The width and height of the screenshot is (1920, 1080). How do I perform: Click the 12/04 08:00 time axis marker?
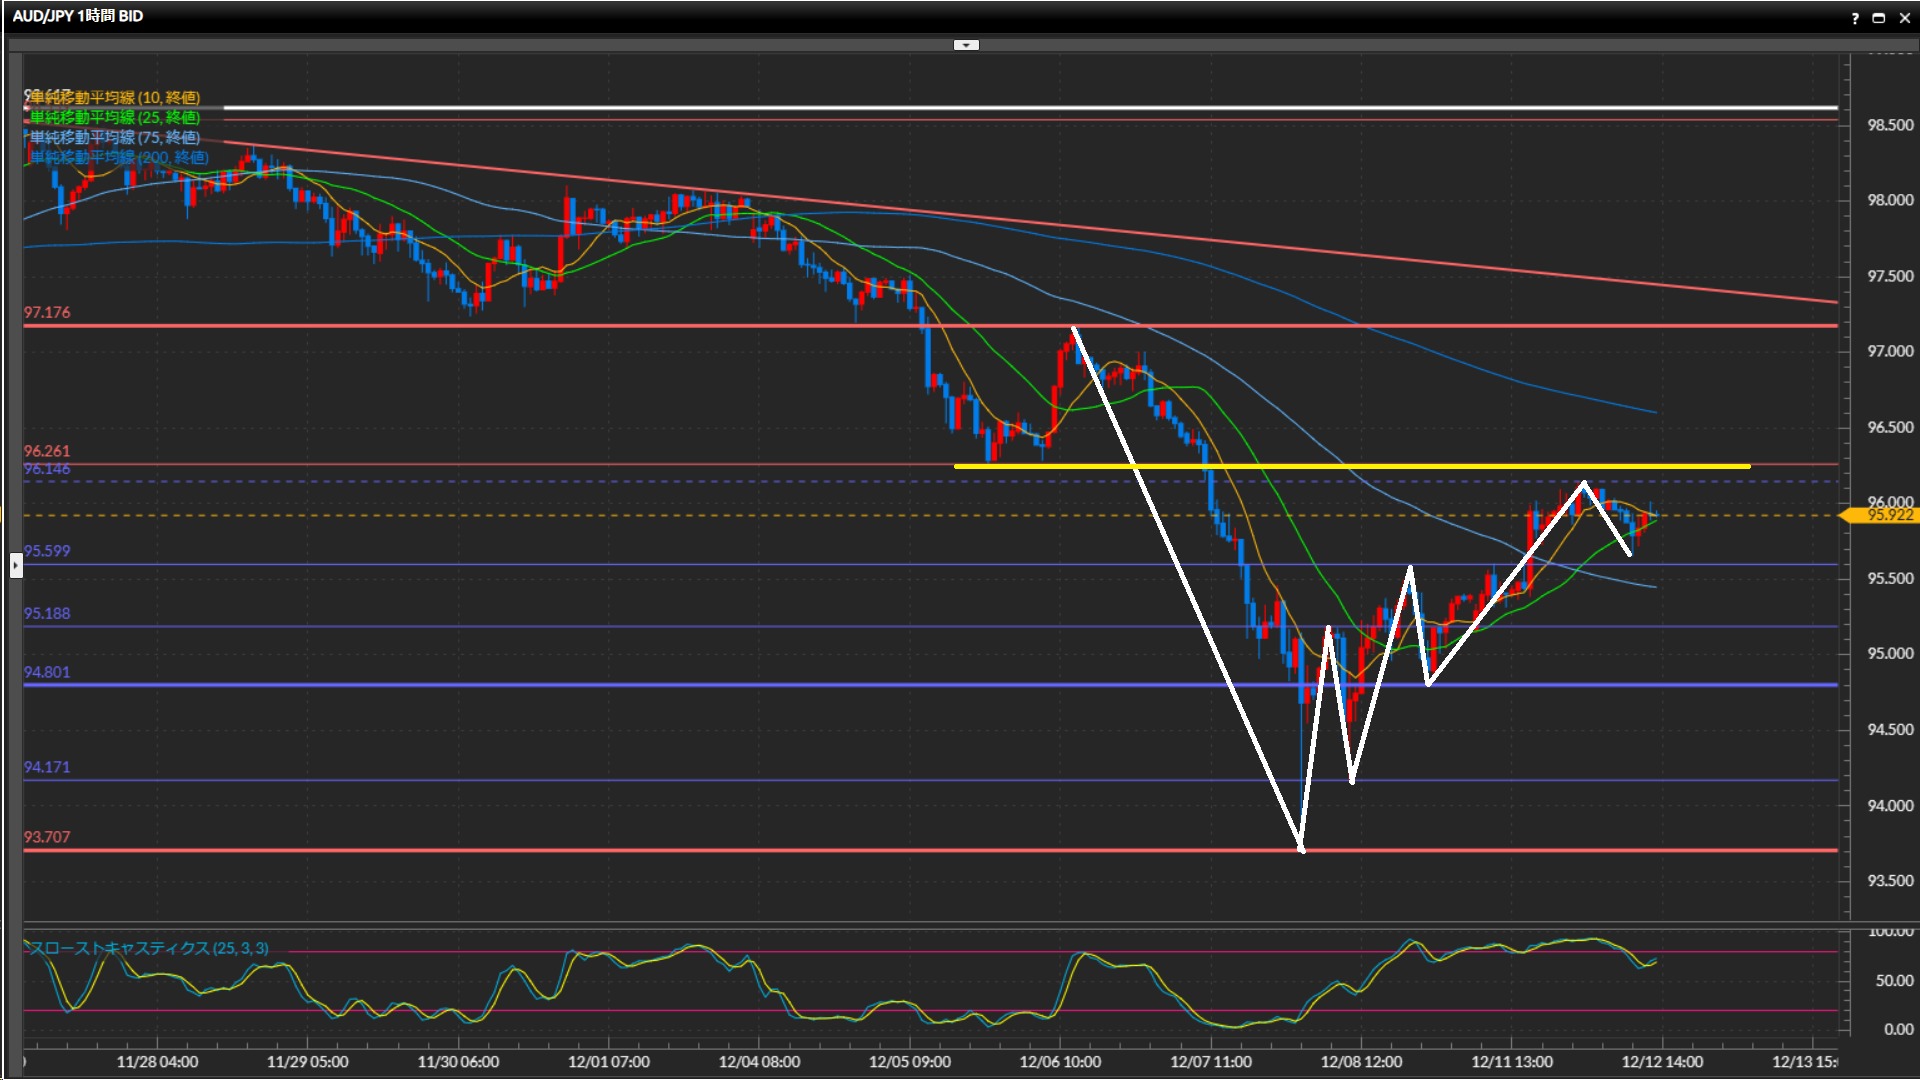click(759, 1062)
